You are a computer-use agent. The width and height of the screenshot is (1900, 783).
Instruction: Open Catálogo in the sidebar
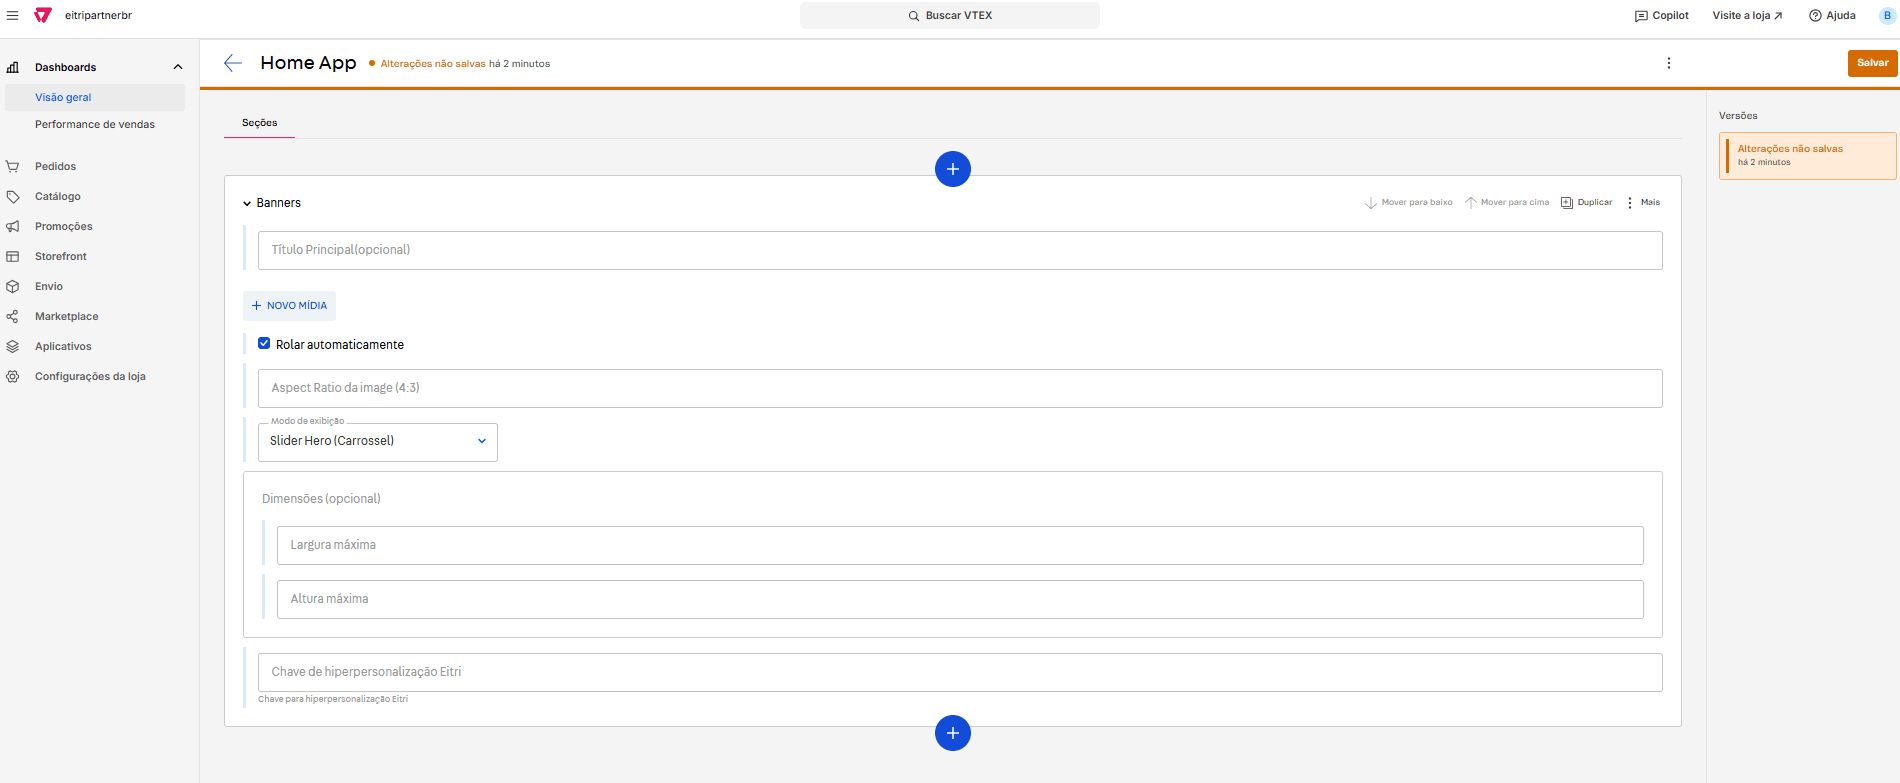(58, 197)
